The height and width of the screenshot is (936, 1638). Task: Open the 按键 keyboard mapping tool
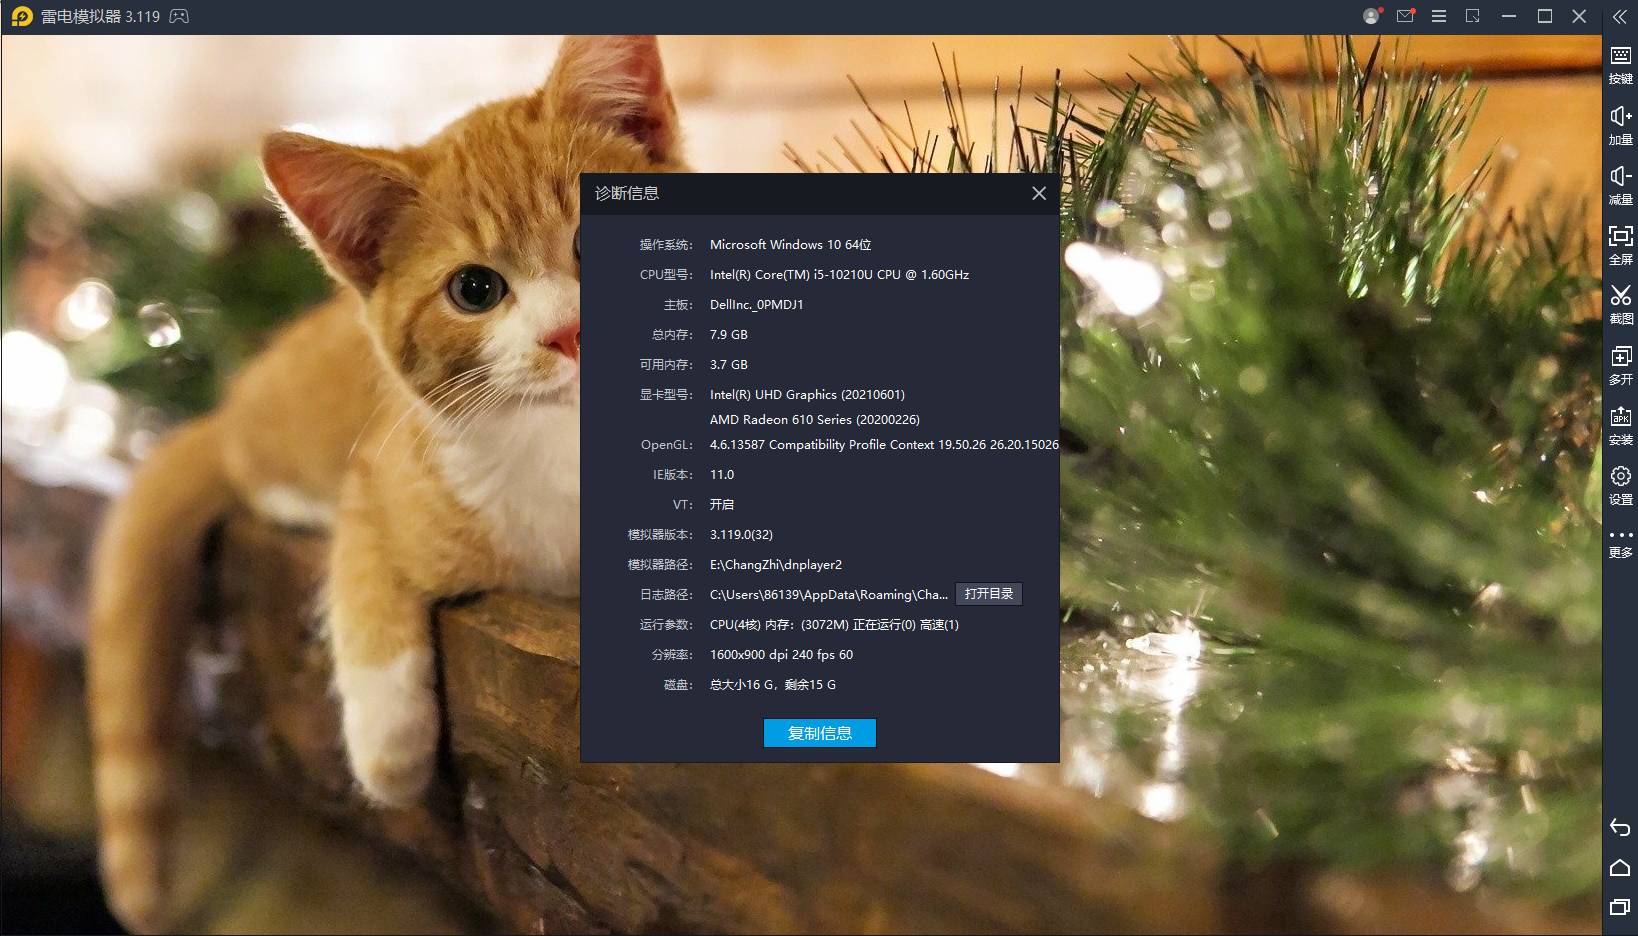[x=1620, y=64]
